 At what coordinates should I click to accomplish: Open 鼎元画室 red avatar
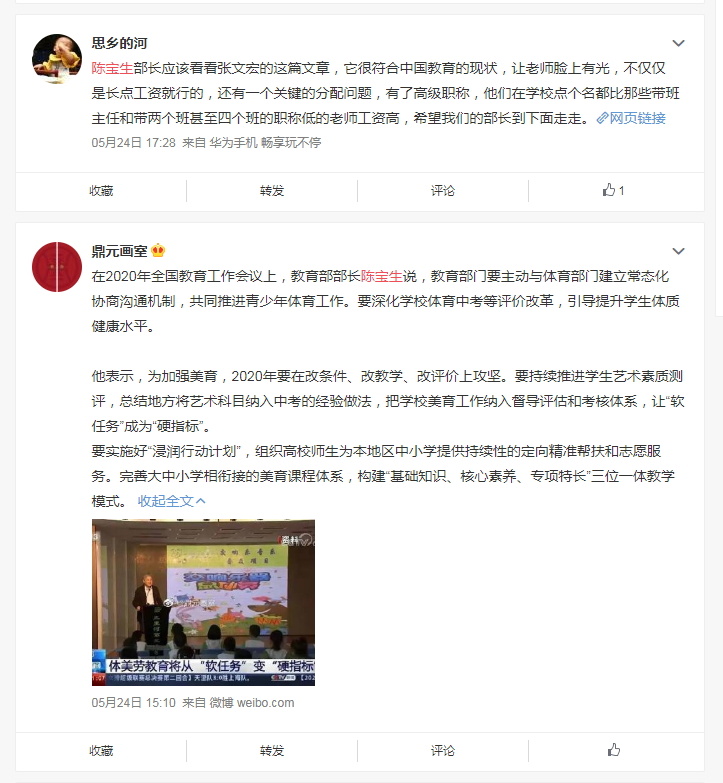click(x=56, y=267)
